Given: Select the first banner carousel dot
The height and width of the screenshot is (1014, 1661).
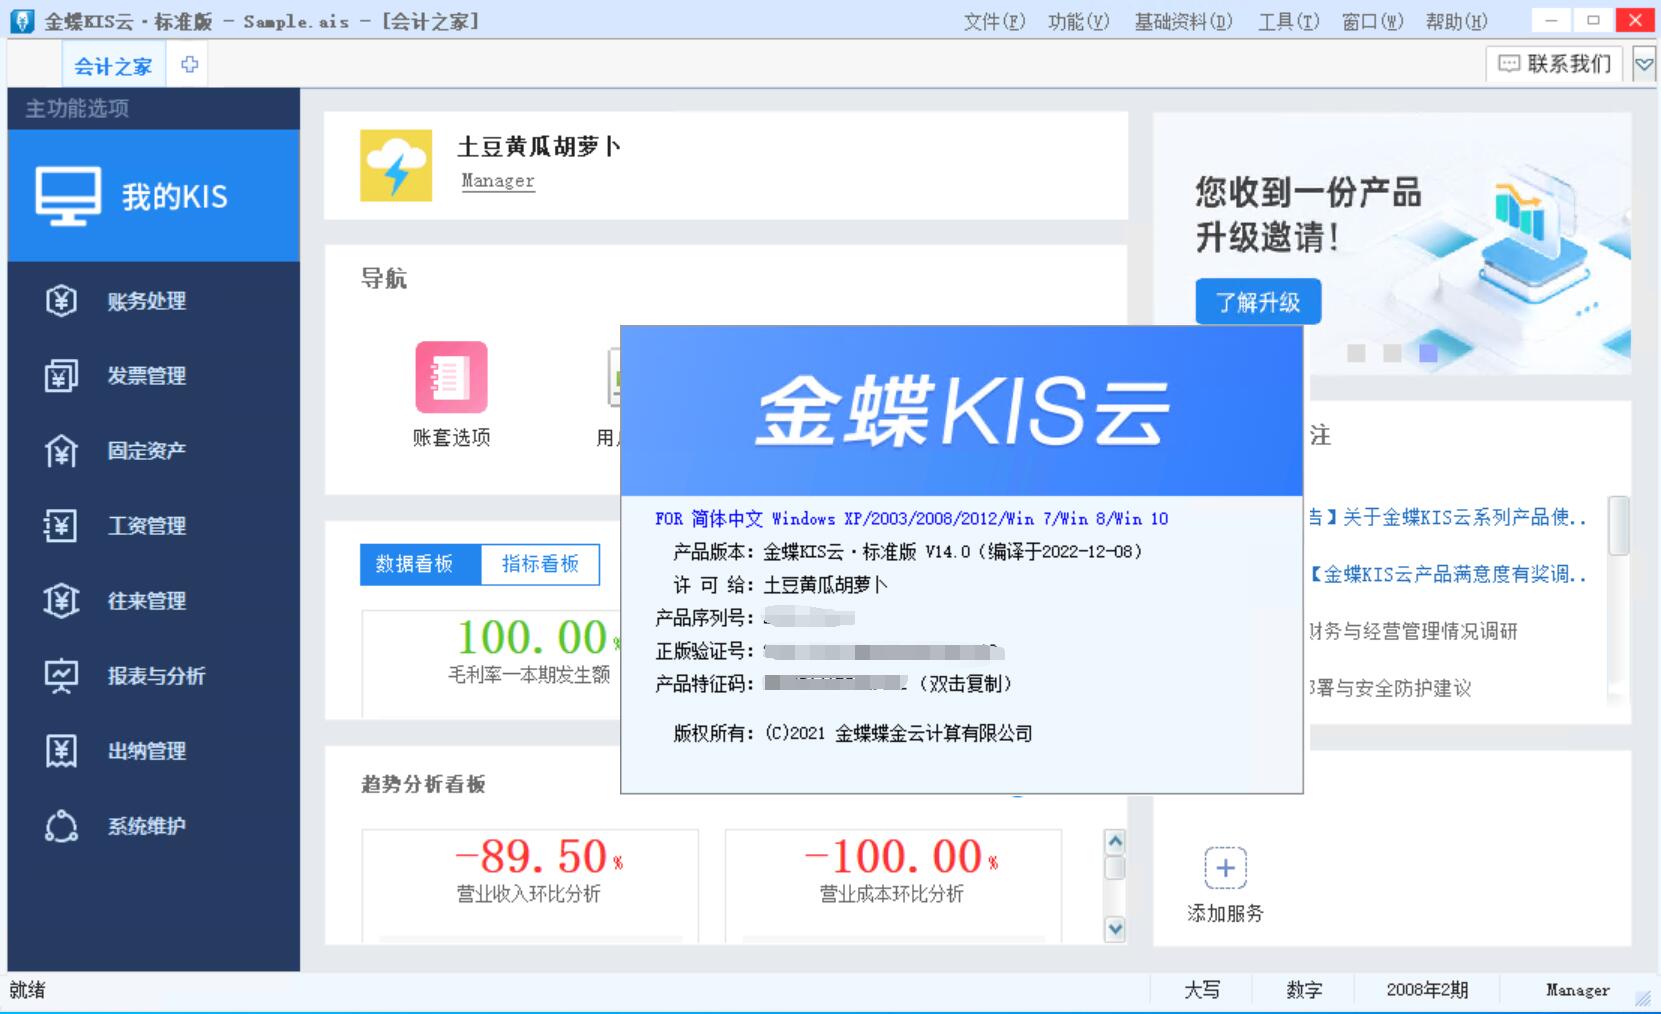Looking at the screenshot, I should pos(1356,353).
